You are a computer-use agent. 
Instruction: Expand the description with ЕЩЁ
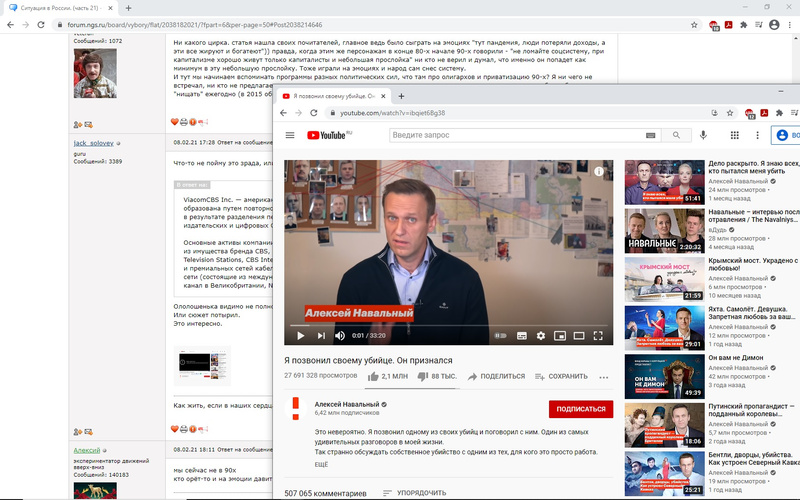(x=320, y=465)
